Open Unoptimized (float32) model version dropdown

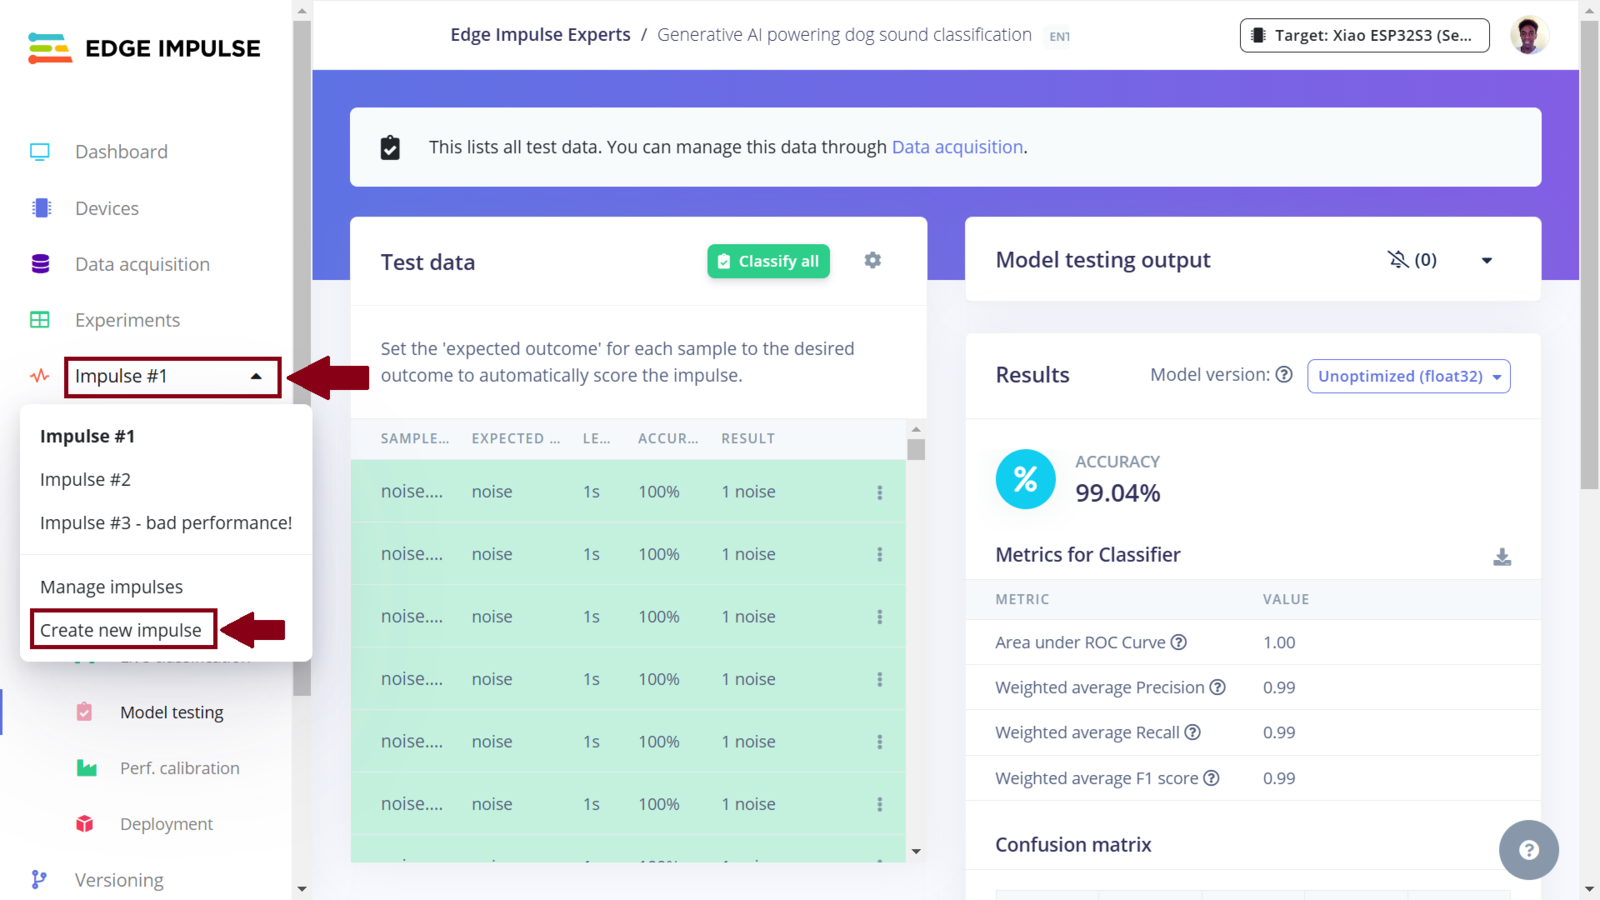coord(1408,376)
